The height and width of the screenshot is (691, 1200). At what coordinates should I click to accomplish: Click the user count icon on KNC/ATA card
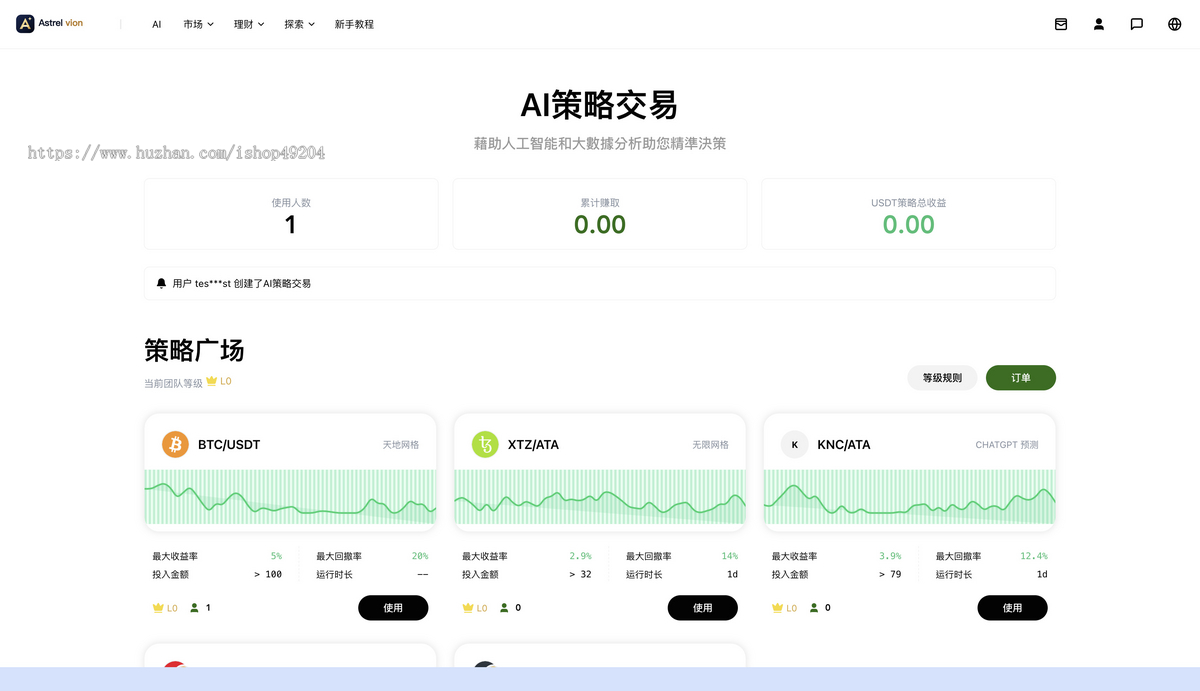click(x=814, y=607)
